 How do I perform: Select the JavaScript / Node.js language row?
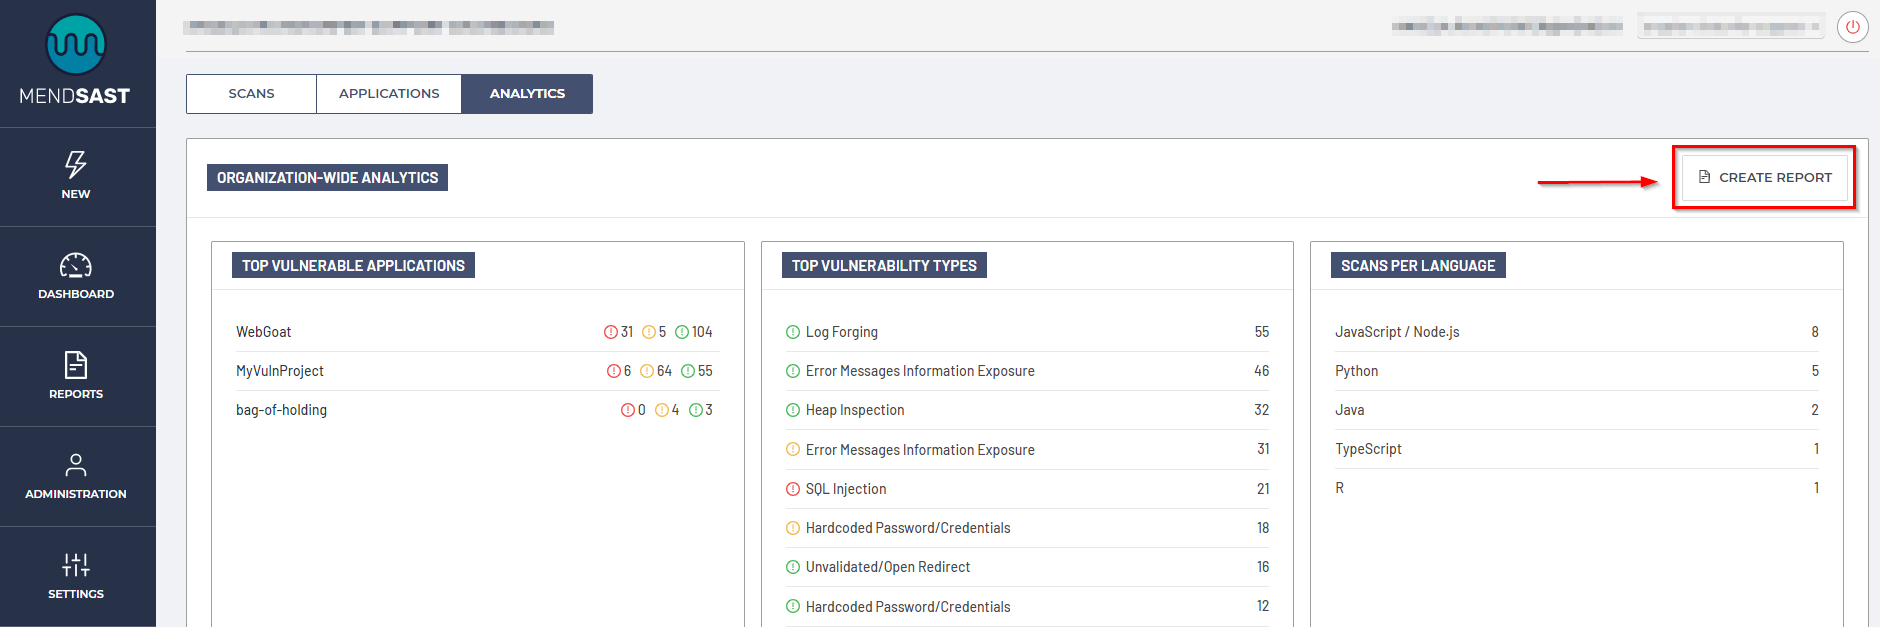[x=1397, y=332]
